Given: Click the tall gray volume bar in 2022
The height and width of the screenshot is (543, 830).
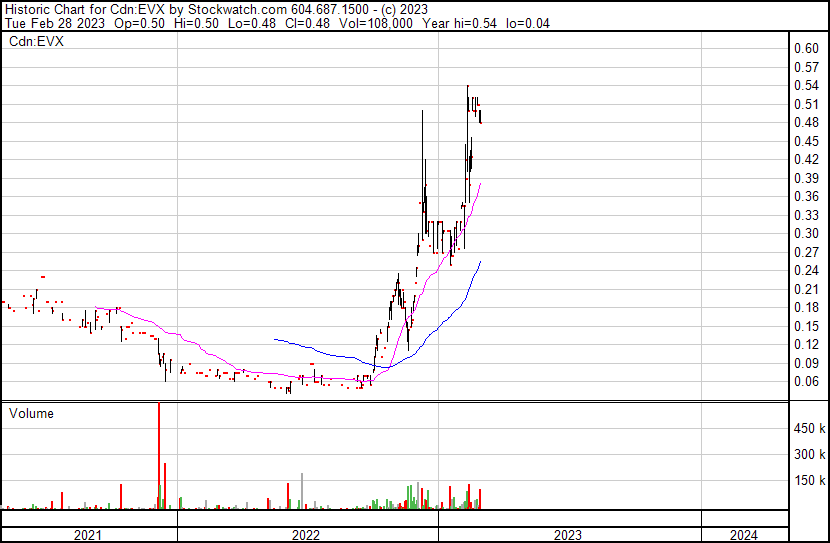Looking at the screenshot, I should pos(302,491).
